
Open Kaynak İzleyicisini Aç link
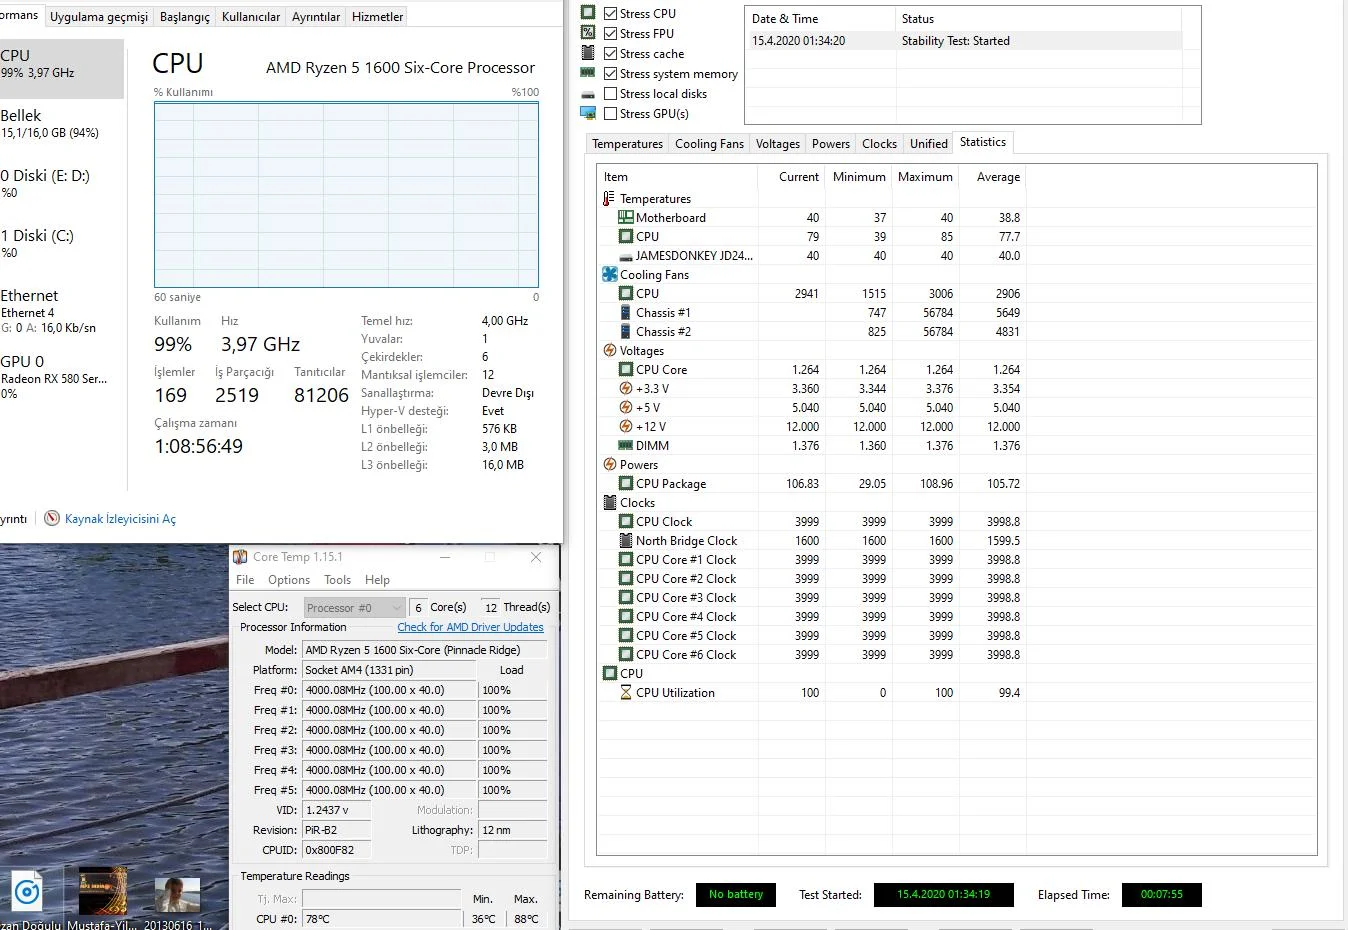pyautogui.click(x=120, y=519)
